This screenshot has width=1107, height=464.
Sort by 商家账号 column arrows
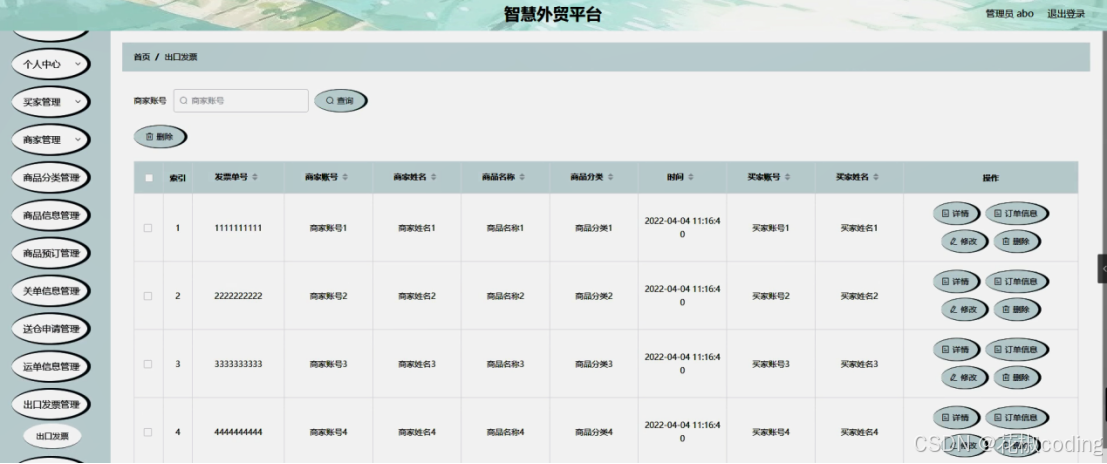coord(345,177)
